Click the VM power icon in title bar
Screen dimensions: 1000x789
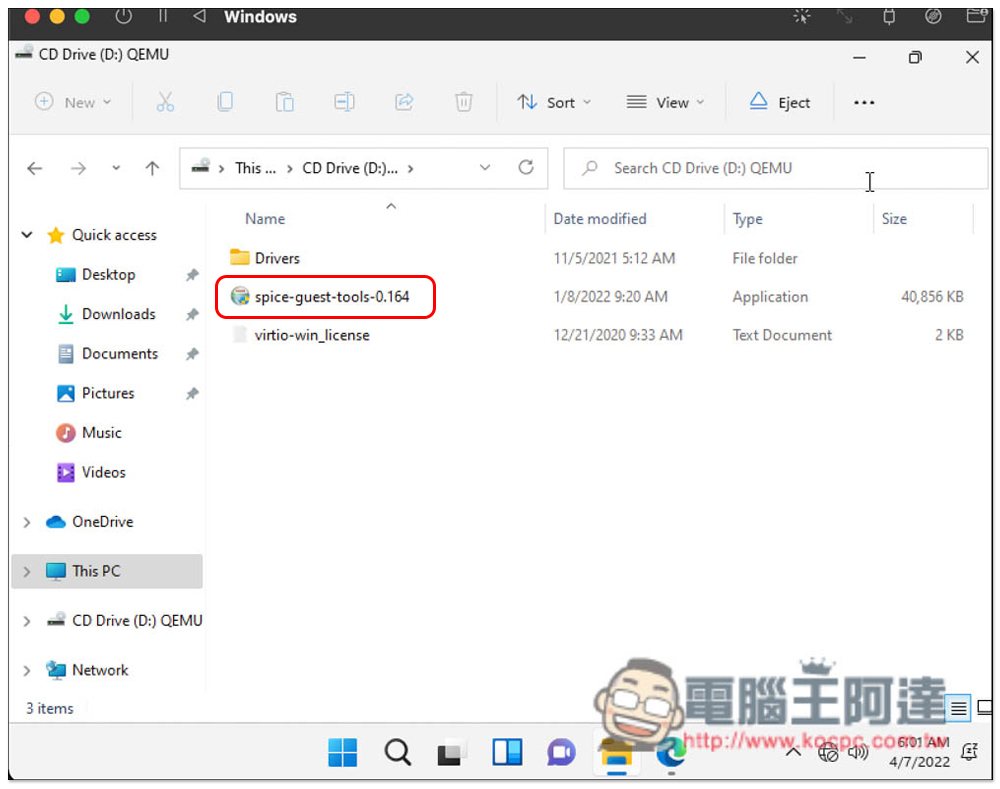124,17
